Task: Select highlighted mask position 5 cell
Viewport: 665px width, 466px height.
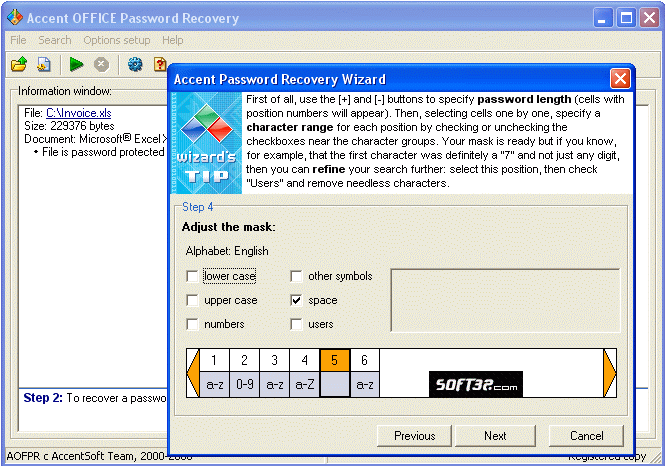Action: pyautogui.click(x=335, y=360)
